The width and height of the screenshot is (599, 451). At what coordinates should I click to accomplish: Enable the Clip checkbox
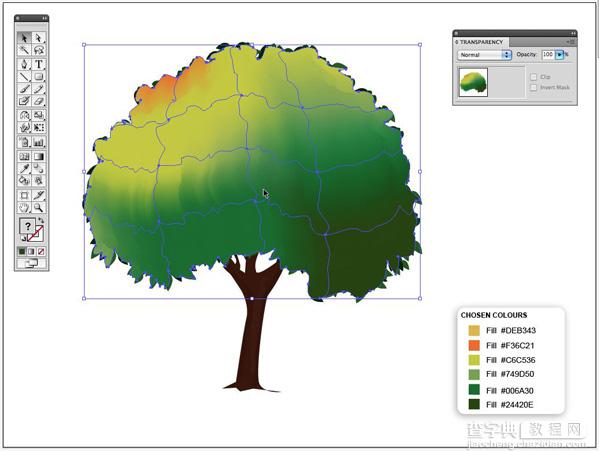pos(533,77)
